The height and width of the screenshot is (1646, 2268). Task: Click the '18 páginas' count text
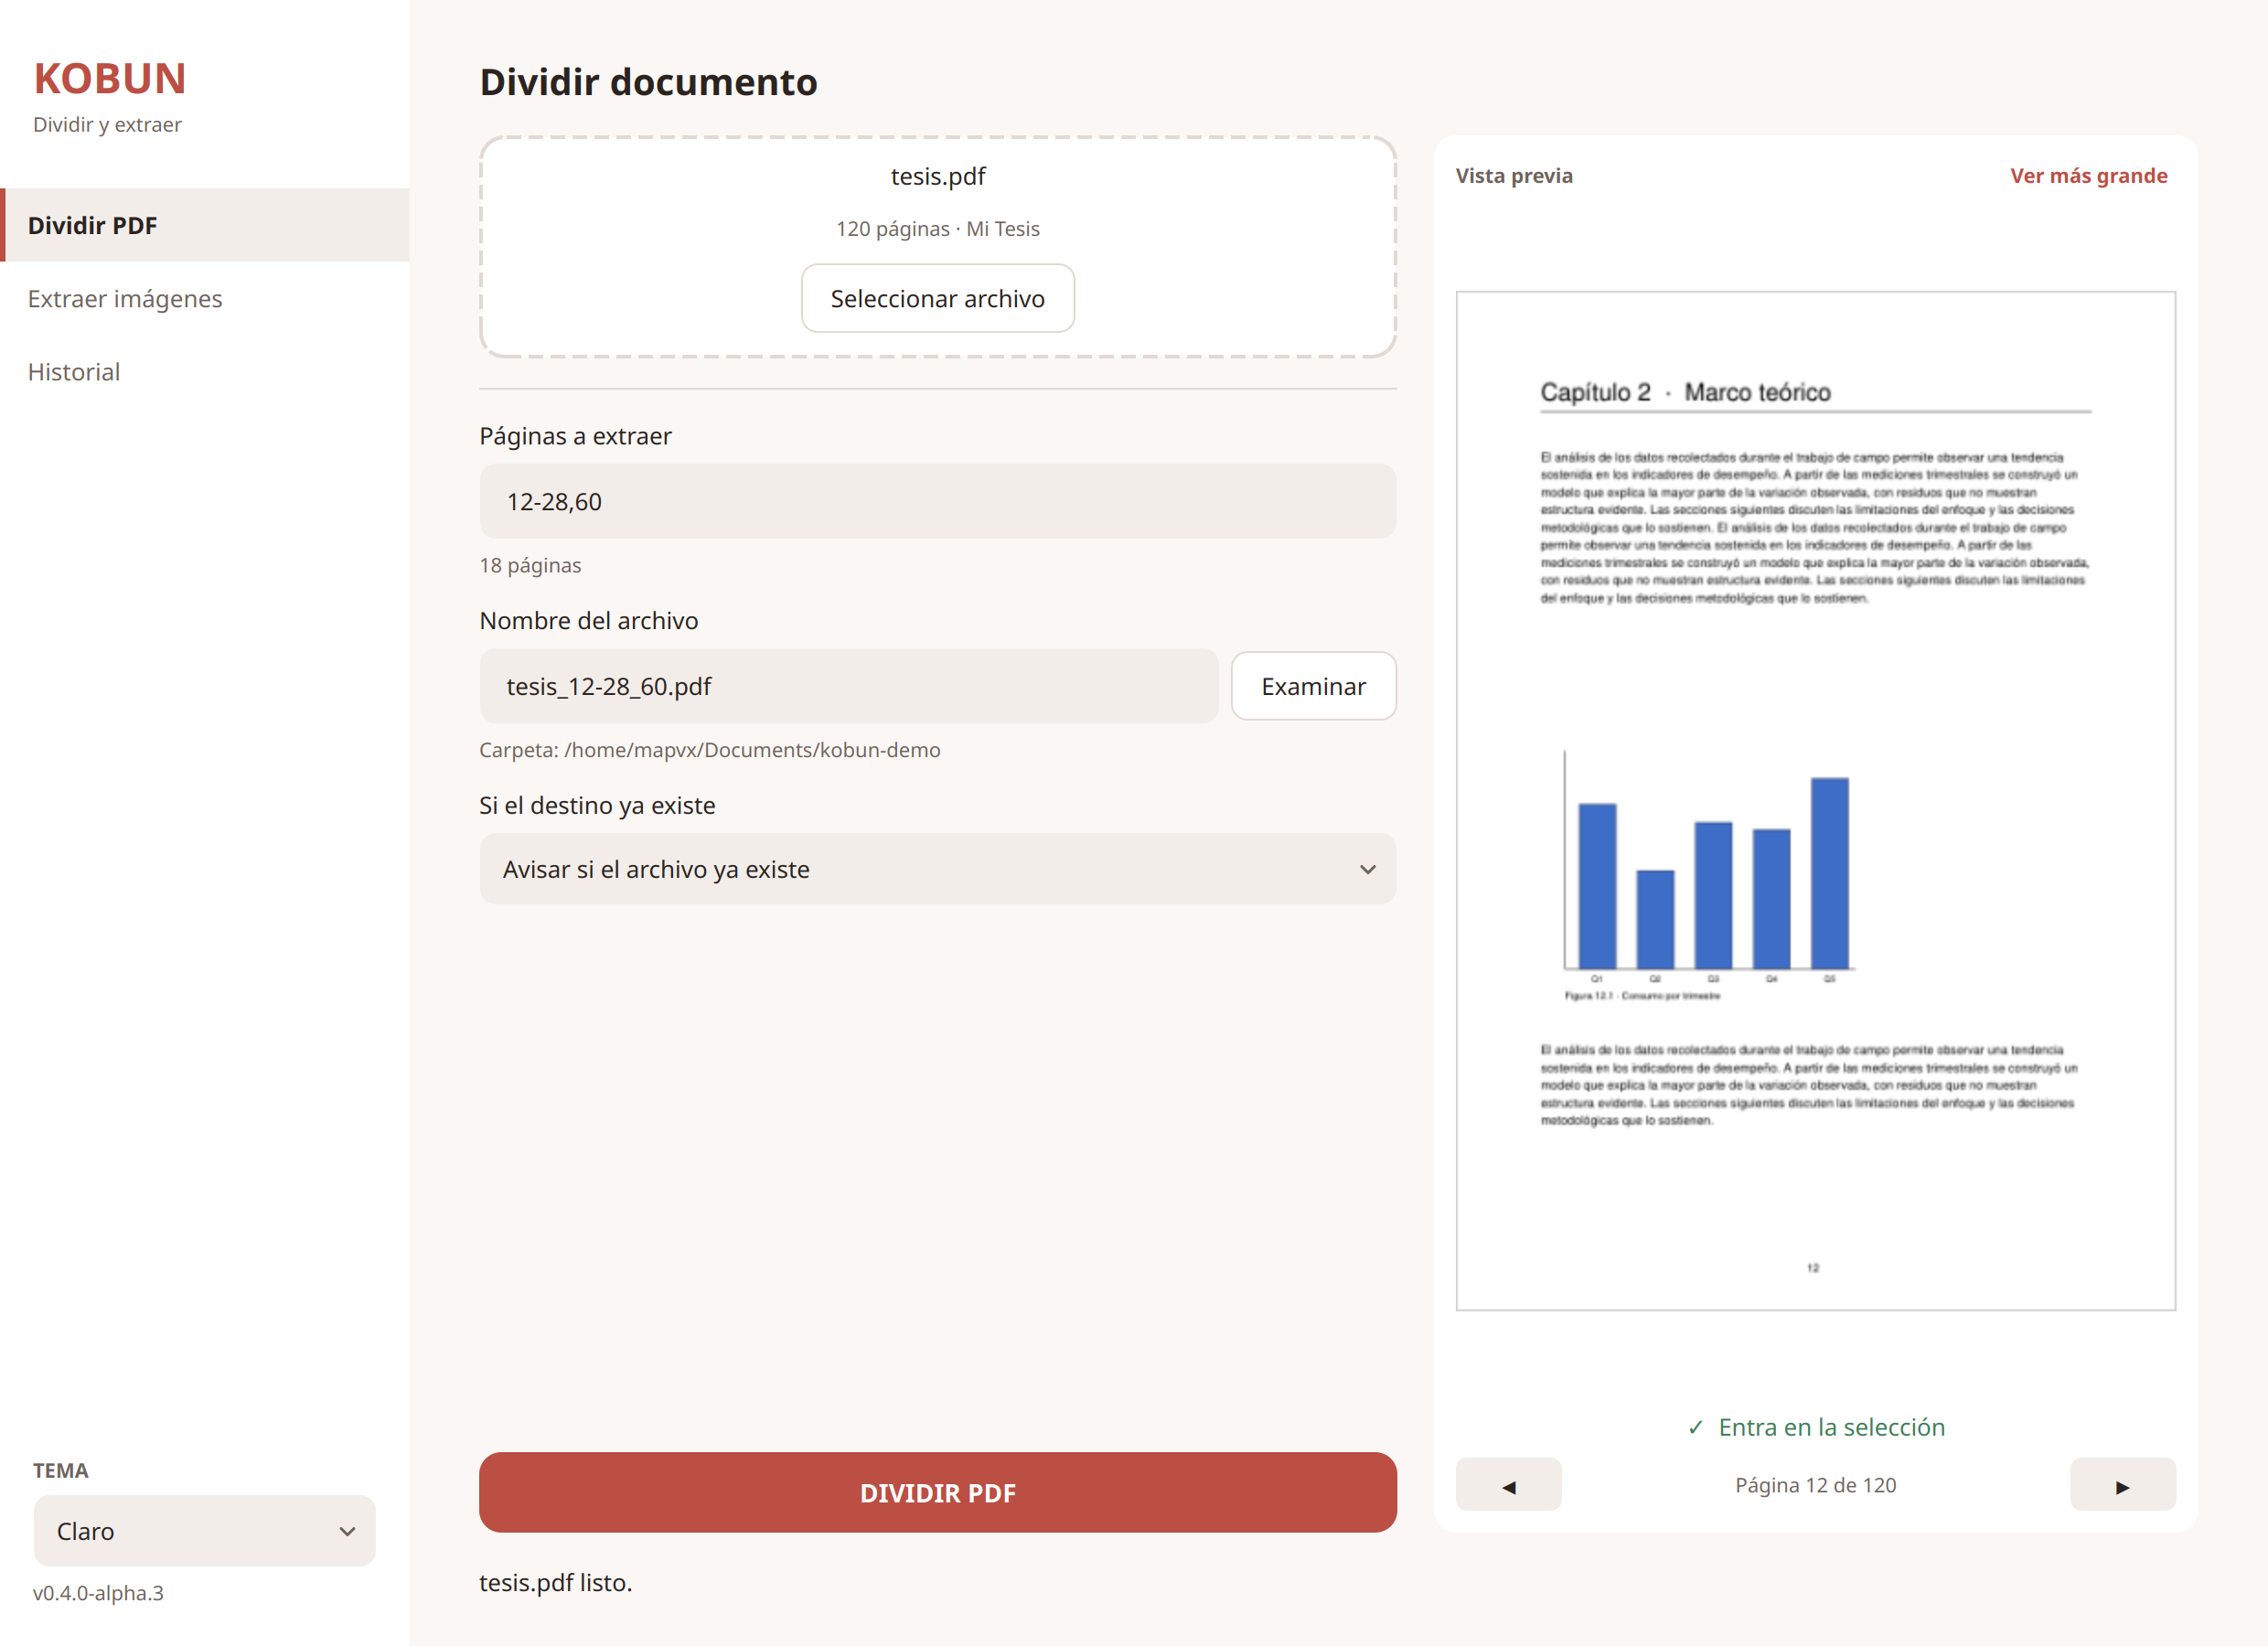point(530,565)
